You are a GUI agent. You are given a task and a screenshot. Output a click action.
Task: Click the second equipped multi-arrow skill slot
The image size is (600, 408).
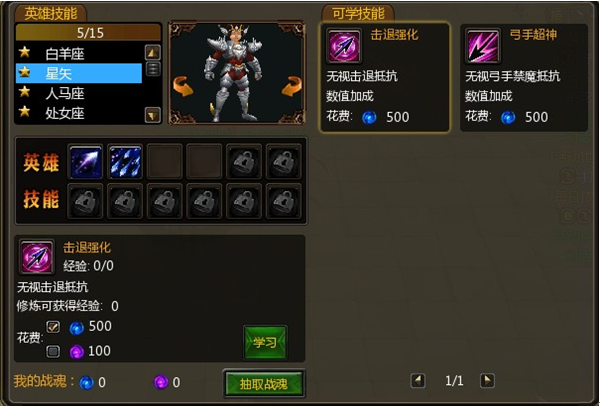(x=125, y=162)
